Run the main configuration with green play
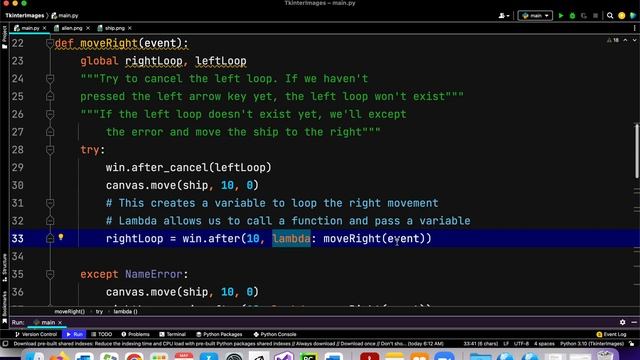The width and height of the screenshot is (640, 360). coord(561,16)
